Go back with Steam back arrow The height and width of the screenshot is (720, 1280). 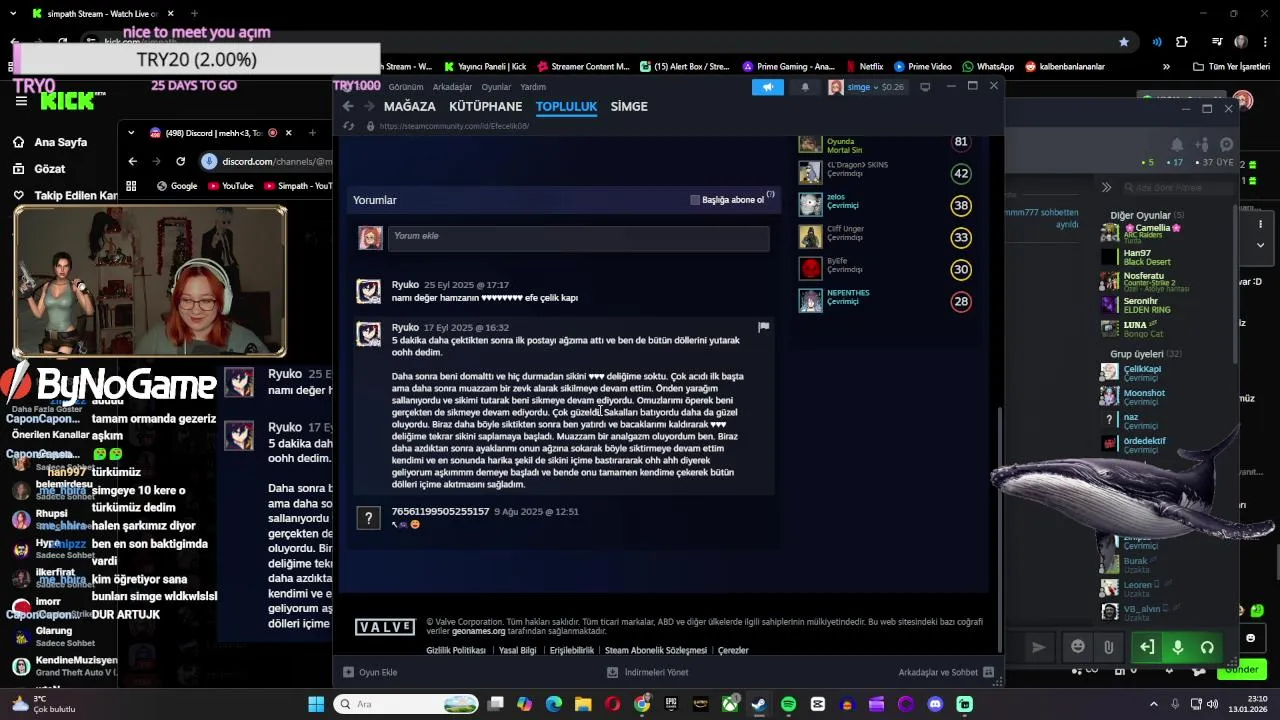tap(348, 106)
